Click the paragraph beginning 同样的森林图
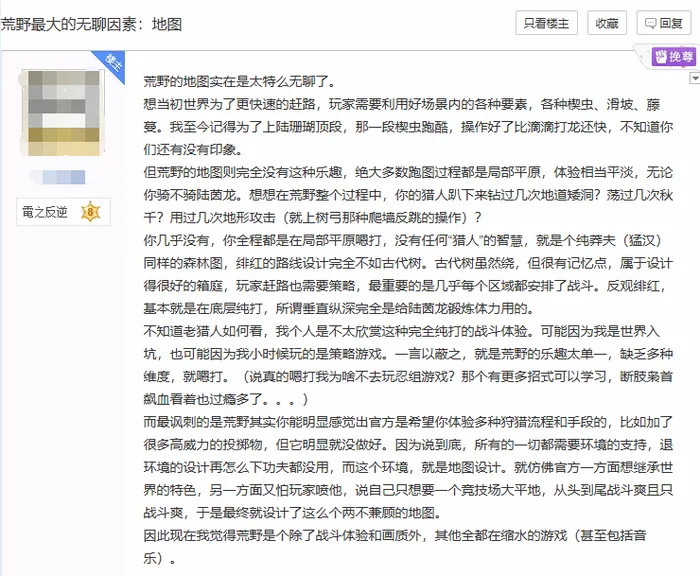Image resolution: width=700 pixels, height=576 pixels. [408, 286]
